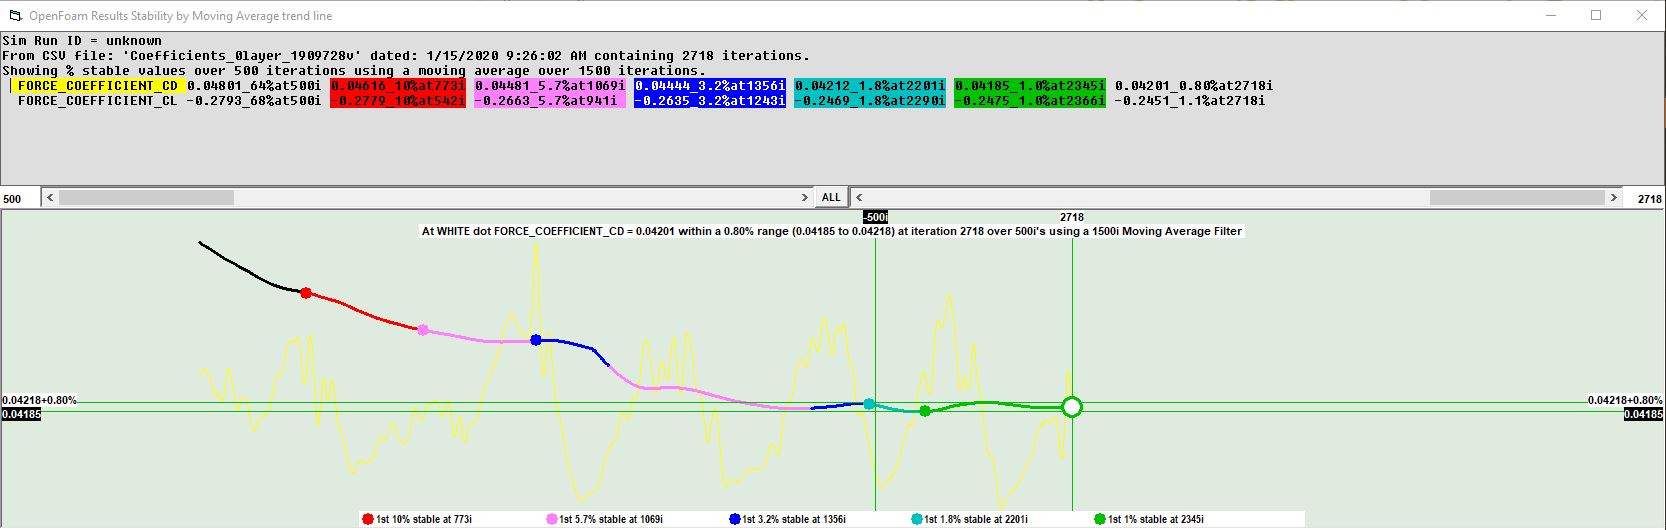Click blue cell -0.2635_3.2%at1243i
This screenshot has height=530, width=1666.
pyautogui.click(x=710, y=101)
